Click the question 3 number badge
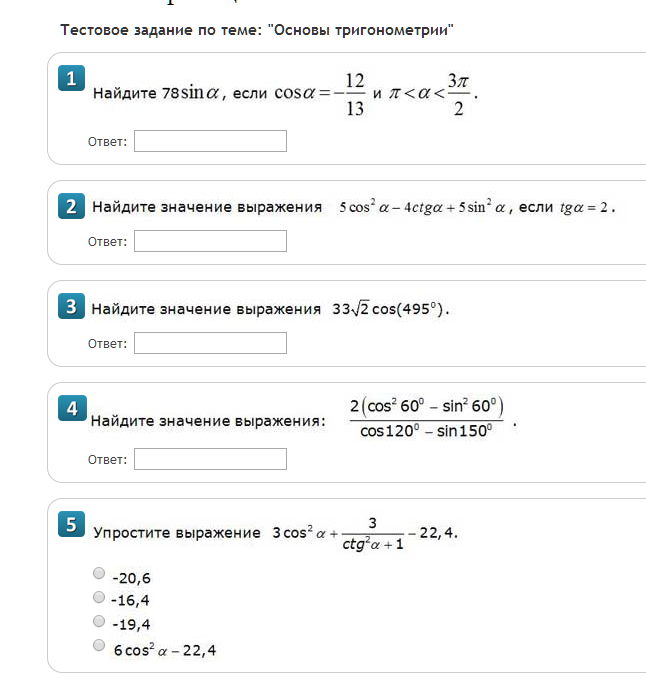Viewport: 646px width, 688px height. click(x=71, y=307)
